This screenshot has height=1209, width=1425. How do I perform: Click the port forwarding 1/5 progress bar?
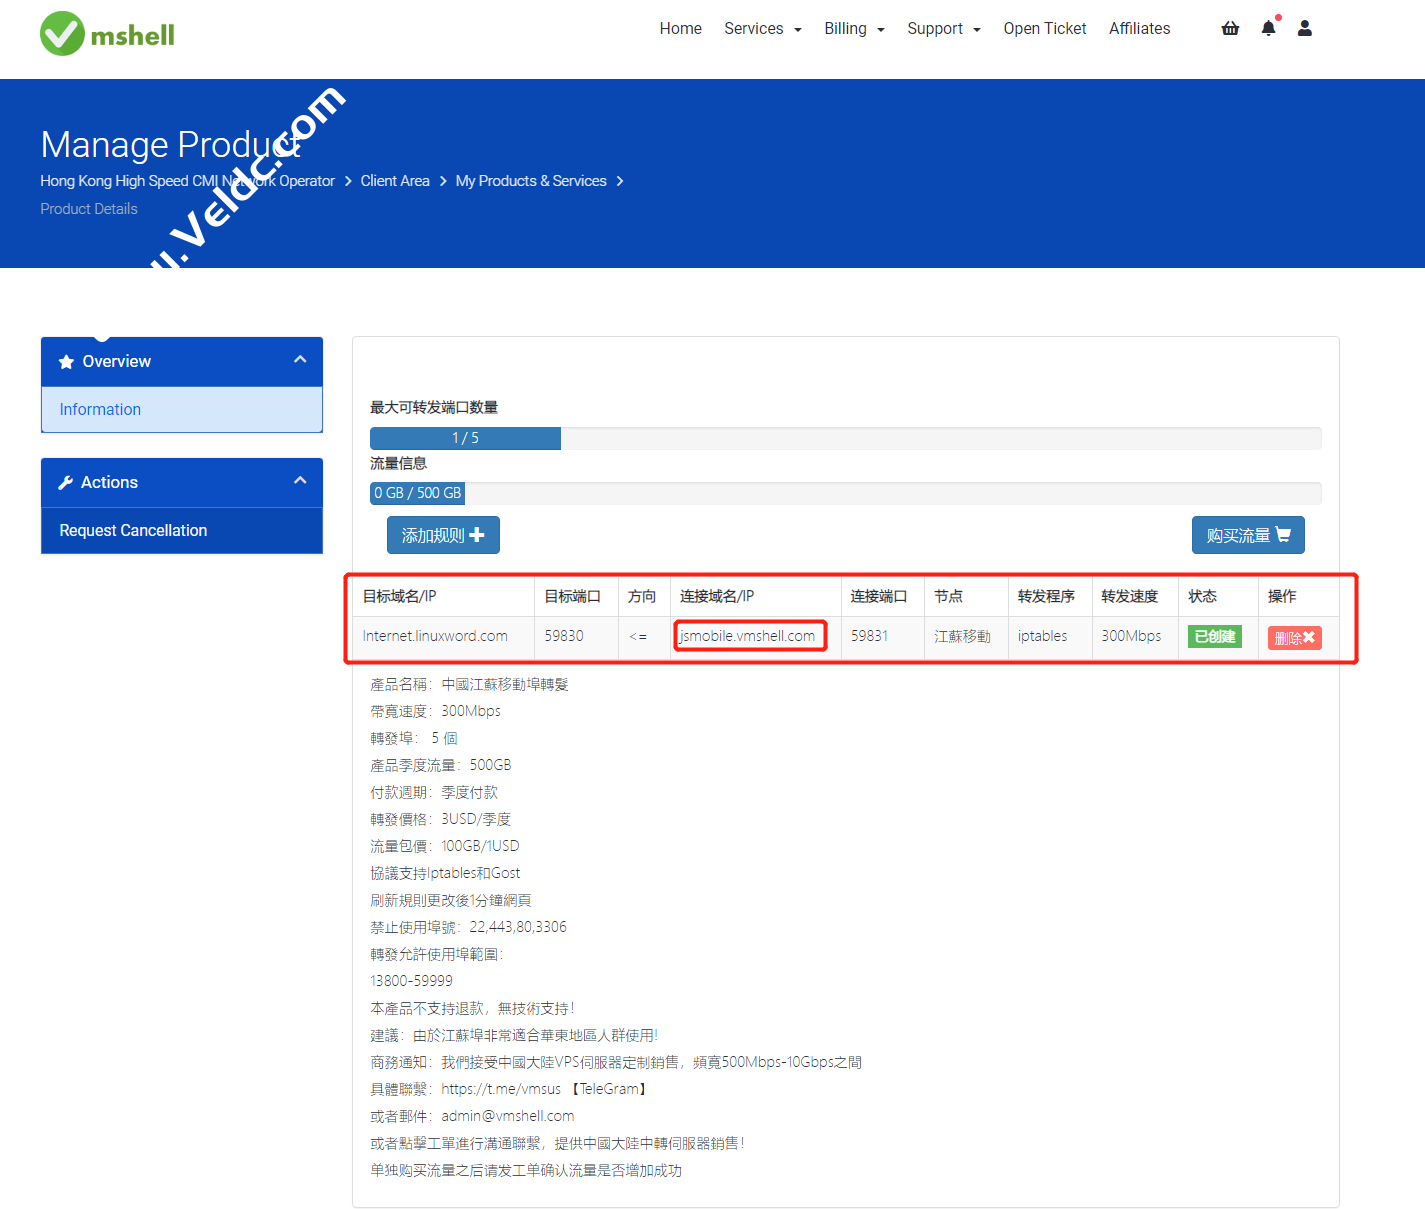pyautogui.click(x=465, y=438)
